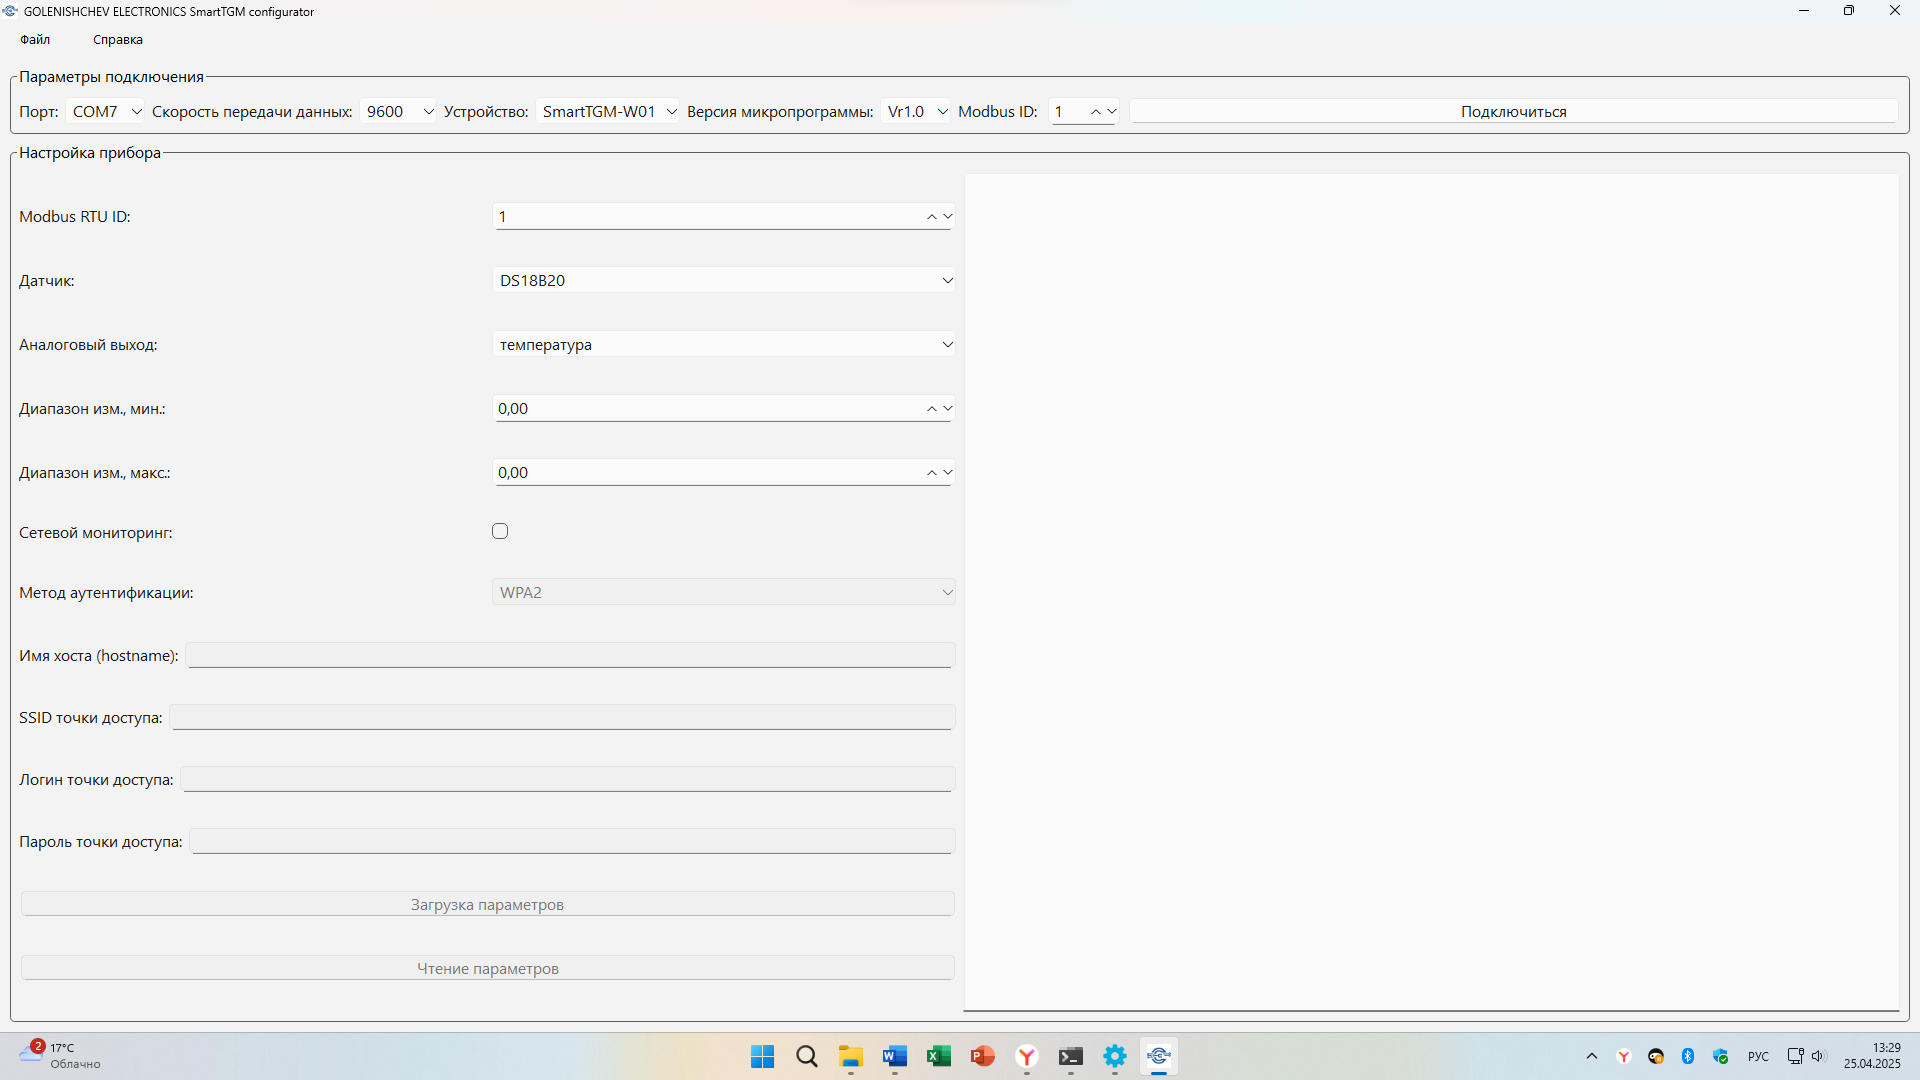Screen dimensions: 1920x1080
Task: Open File Explorer from taskbar
Action: pyautogui.click(x=850, y=1056)
